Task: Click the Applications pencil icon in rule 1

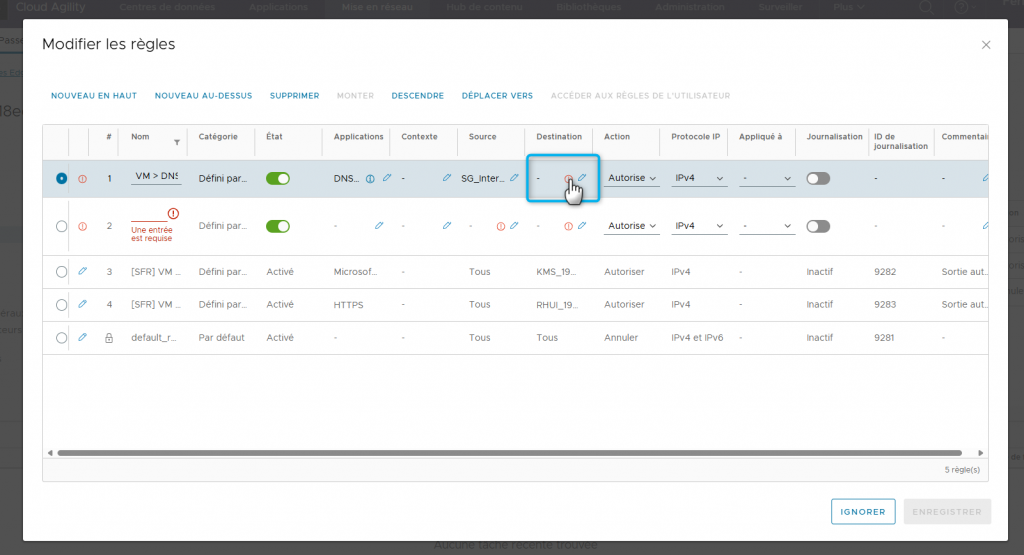Action: (x=387, y=178)
